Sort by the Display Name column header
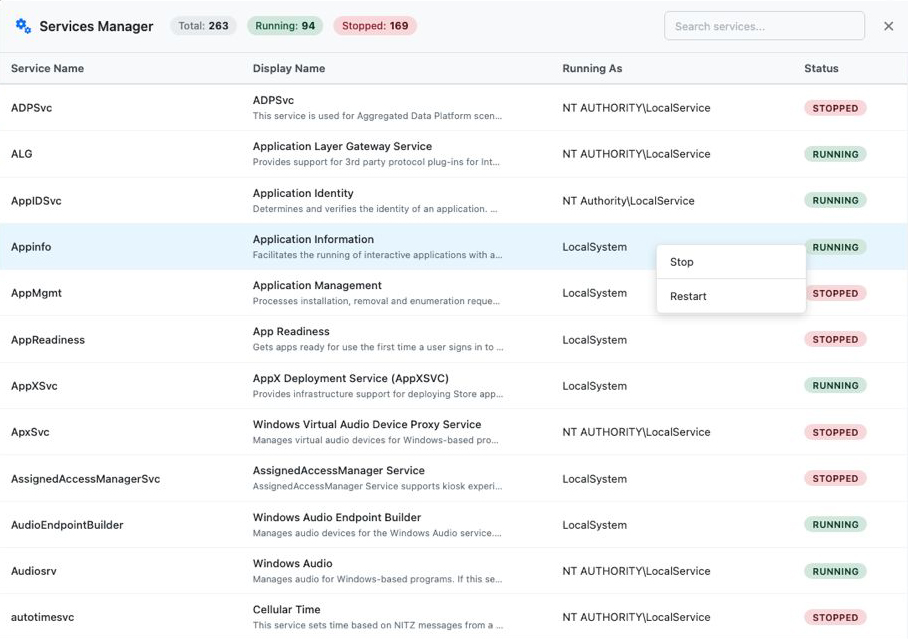This screenshot has width=908, height=639. pos(289,68)
